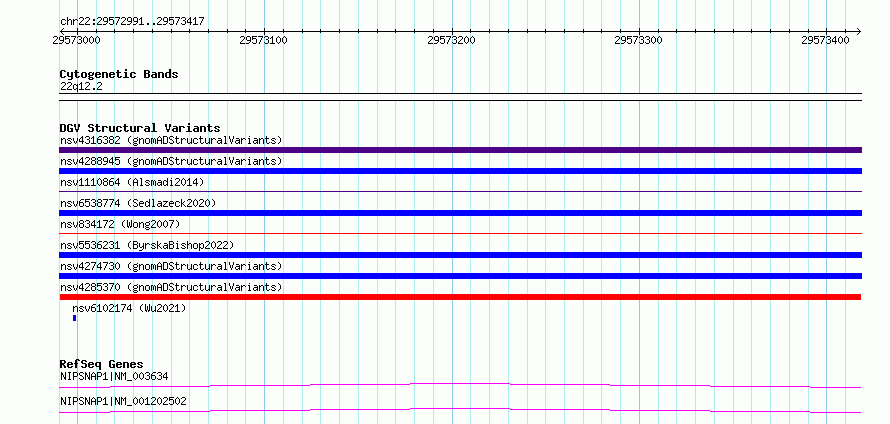Screen dimensions: 890x424
Task: Click the magenta NM_001202502 transcript line
Action: click(460, 410)
